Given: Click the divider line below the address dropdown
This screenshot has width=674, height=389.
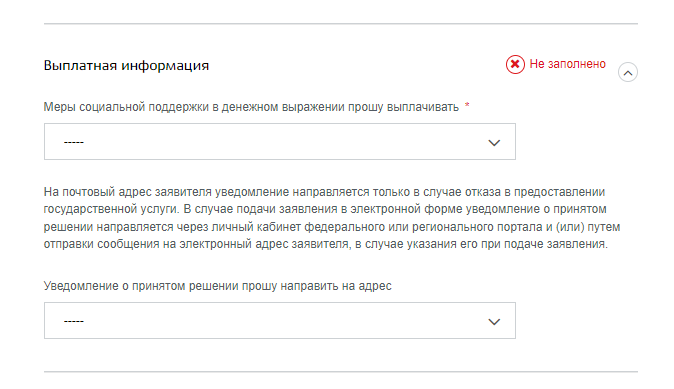Looking at the screenshot, I should pyautogui.click(x=341, y=372).
